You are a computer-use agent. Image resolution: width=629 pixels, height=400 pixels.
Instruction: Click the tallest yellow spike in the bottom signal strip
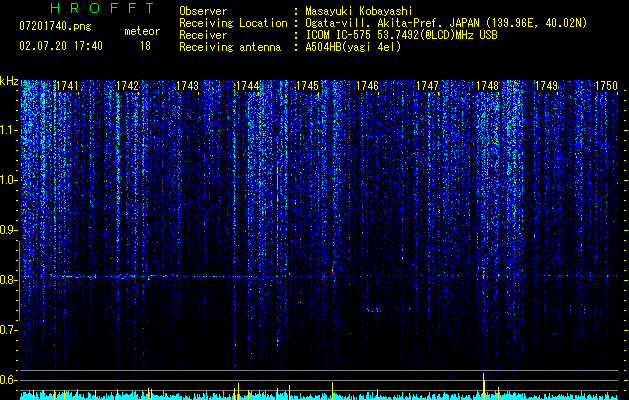click(x=484, y=386)
